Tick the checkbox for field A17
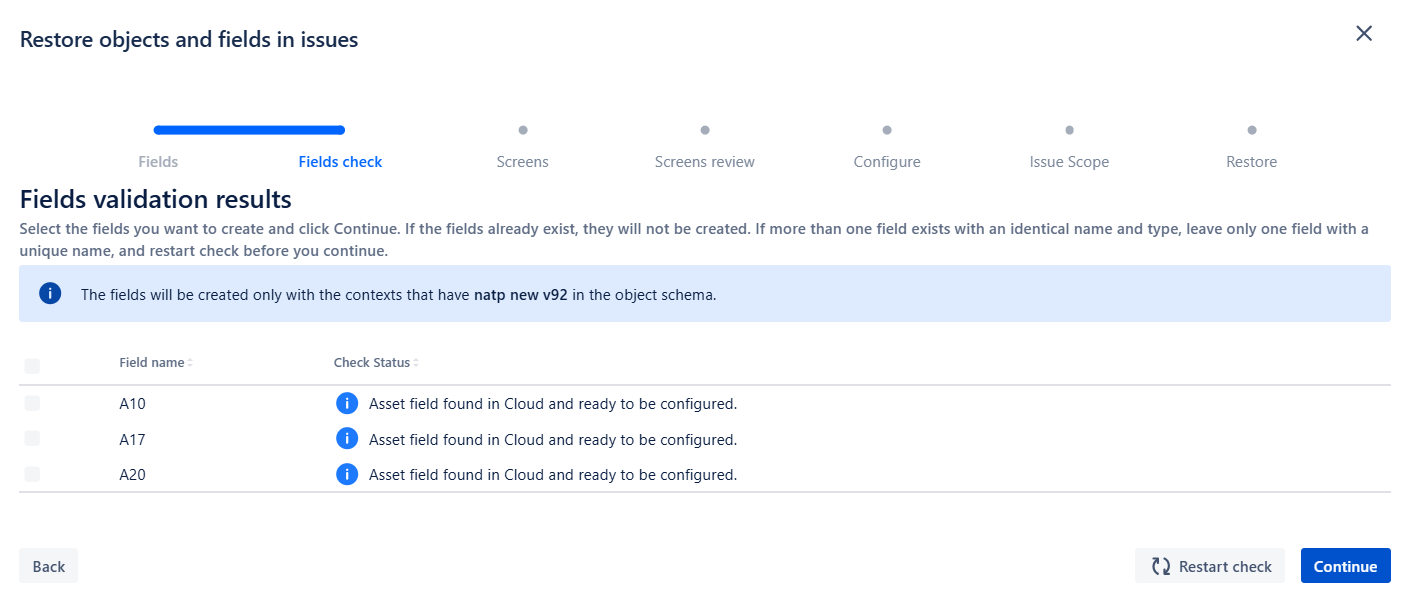1406x596 pixels. (x=32, y=438)
